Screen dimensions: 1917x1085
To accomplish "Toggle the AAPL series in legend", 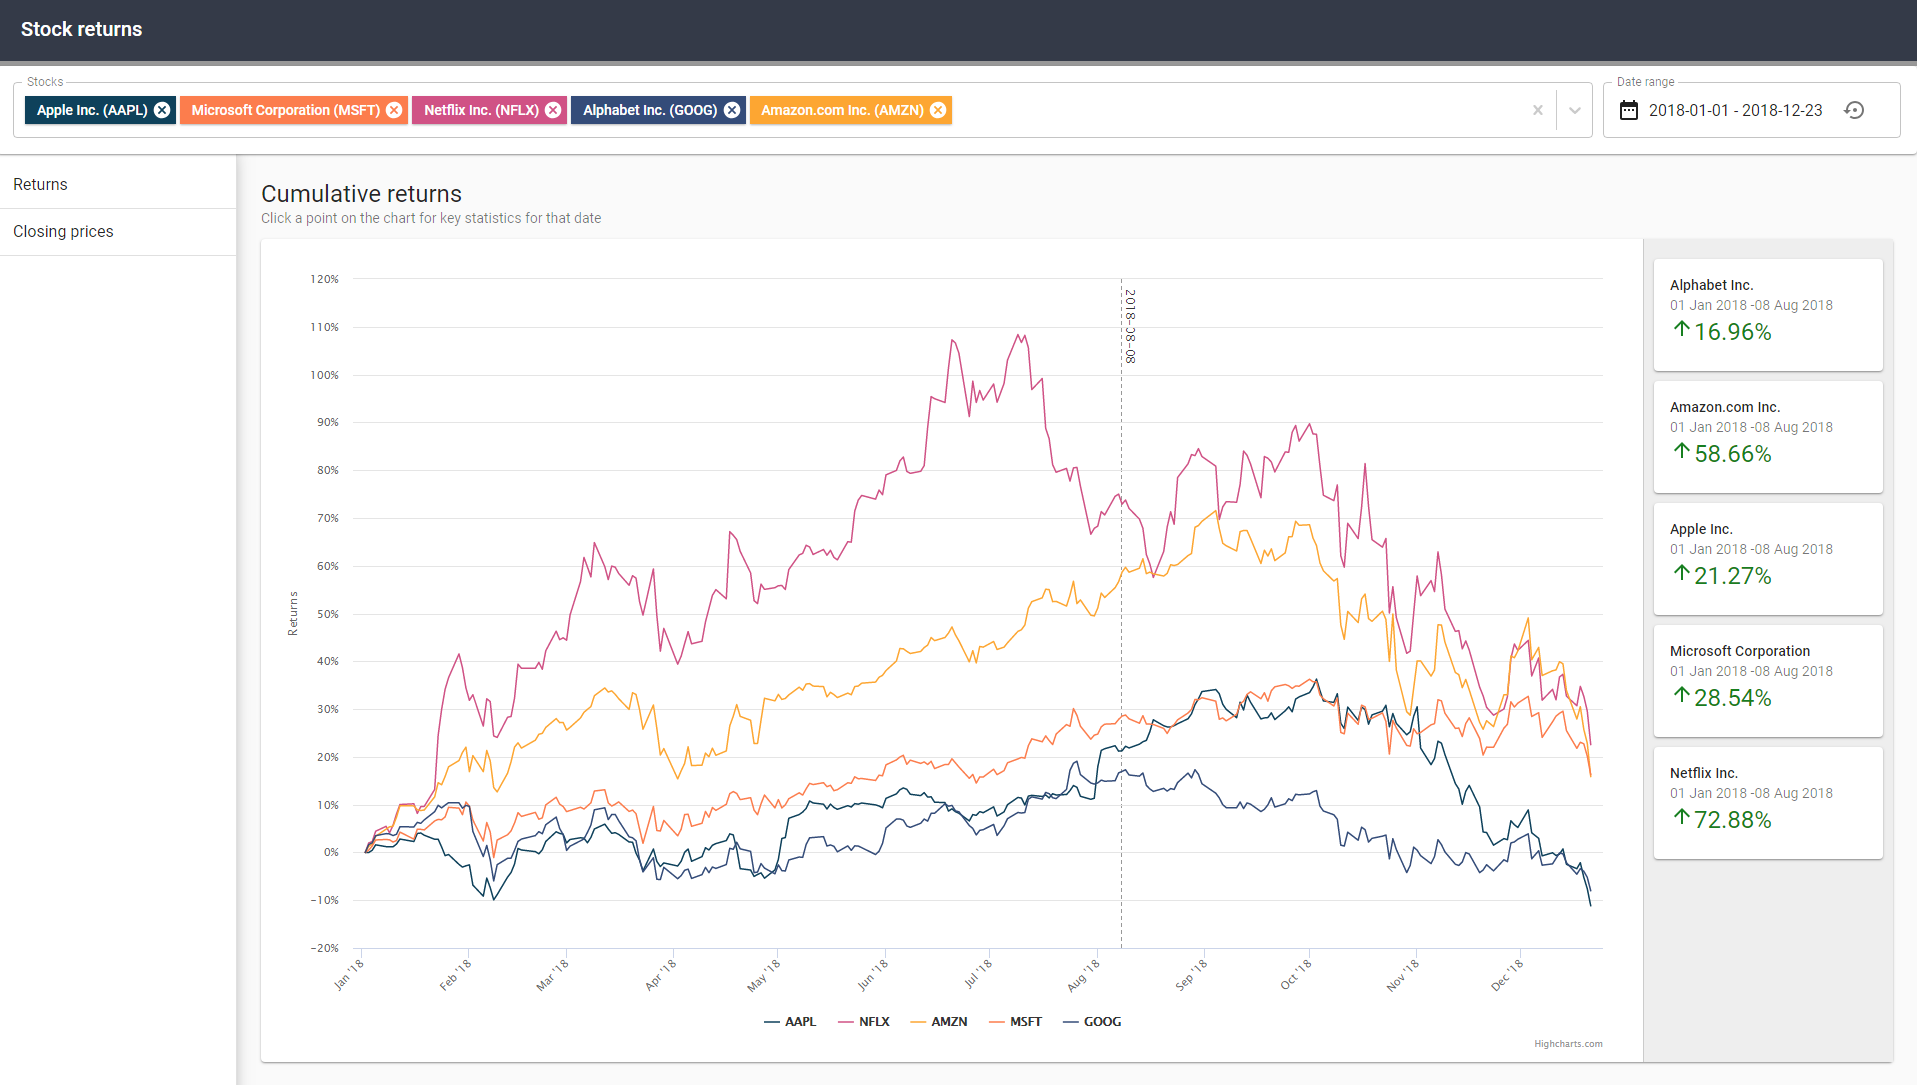I will [x=790, y=1021].
